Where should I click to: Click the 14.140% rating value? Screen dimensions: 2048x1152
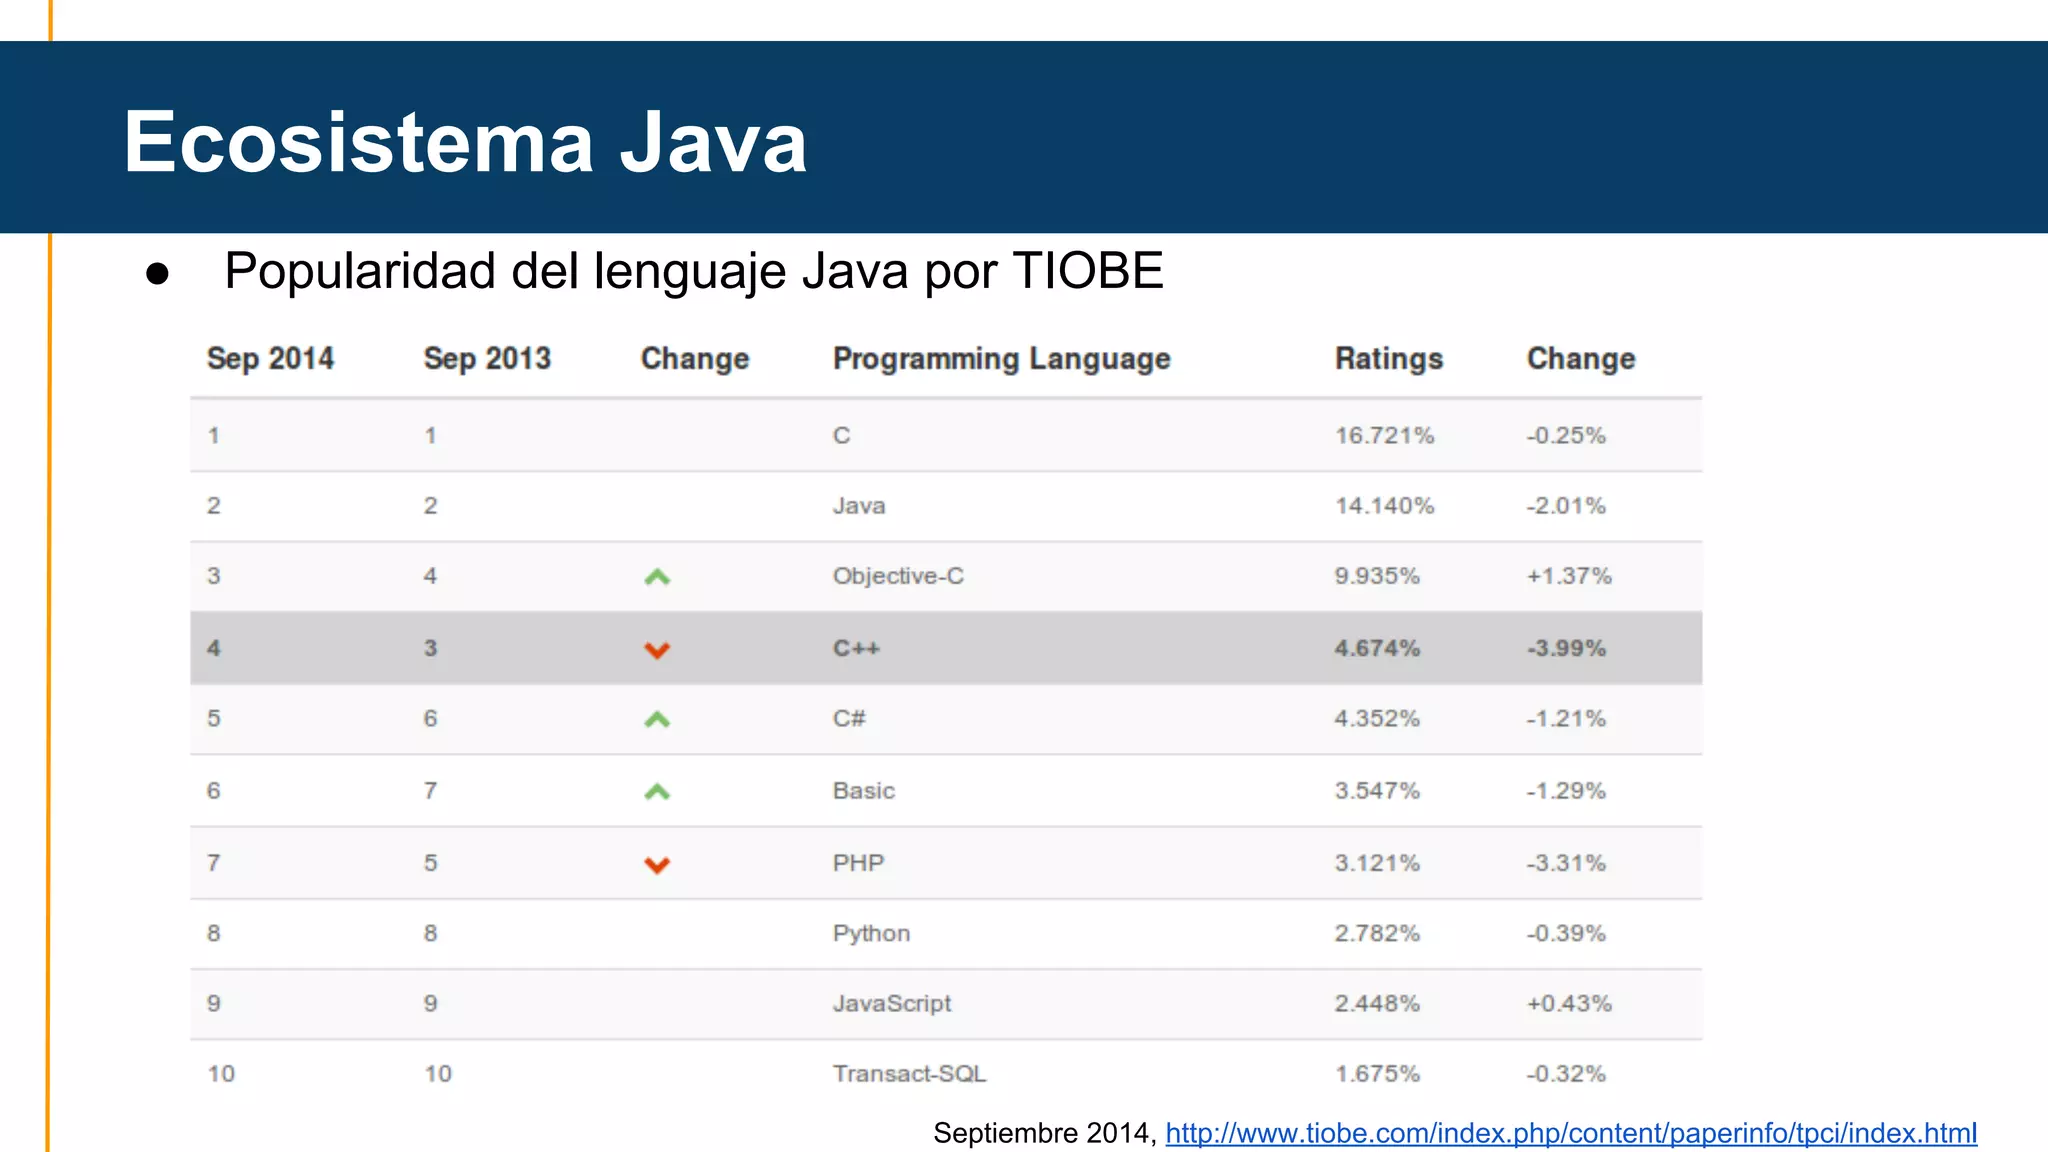(x=1384, y=506)
